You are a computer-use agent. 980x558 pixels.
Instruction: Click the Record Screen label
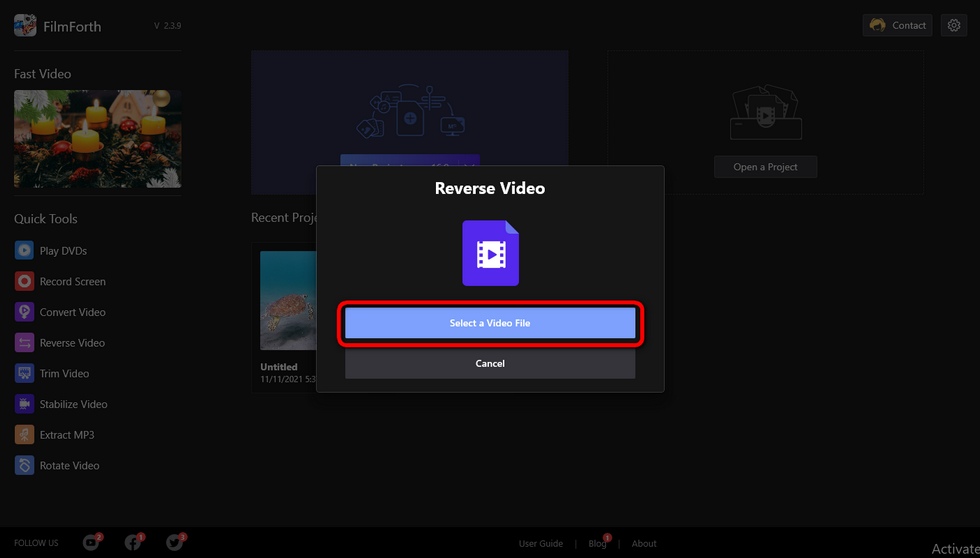pyautogui.click(x=72, y=281)
